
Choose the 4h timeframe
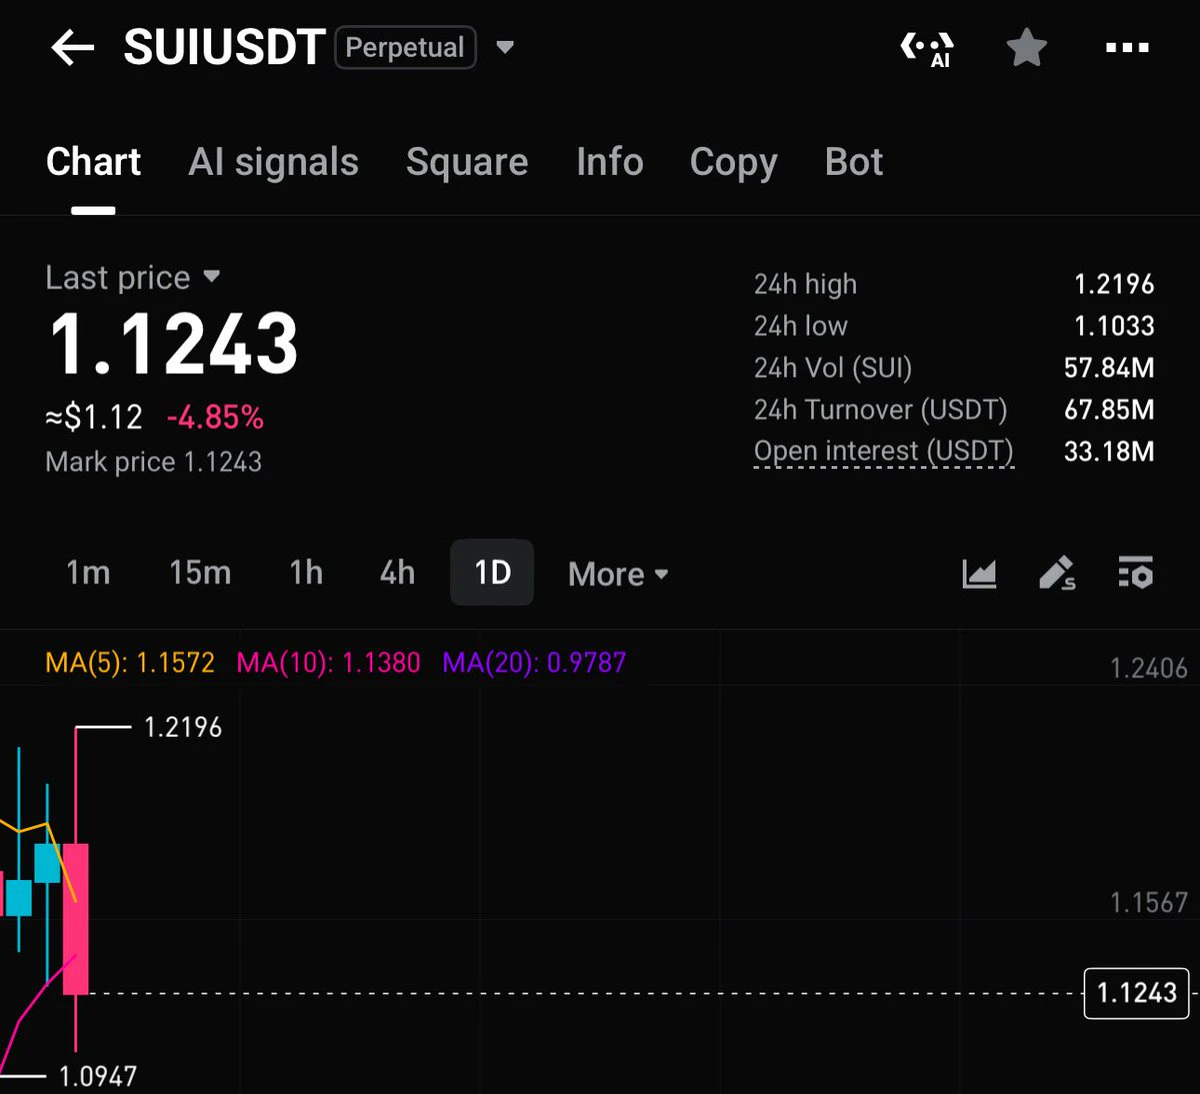click(x=397, y=573)
